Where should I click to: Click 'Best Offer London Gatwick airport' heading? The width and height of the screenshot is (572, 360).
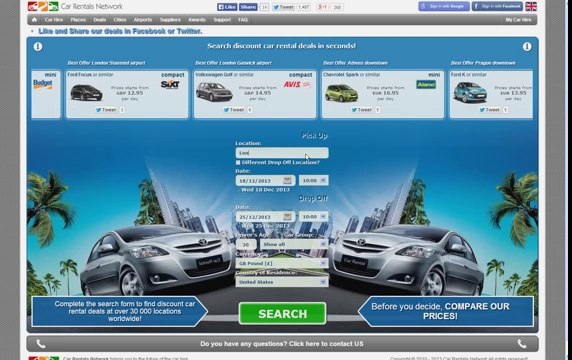(233, 63)
